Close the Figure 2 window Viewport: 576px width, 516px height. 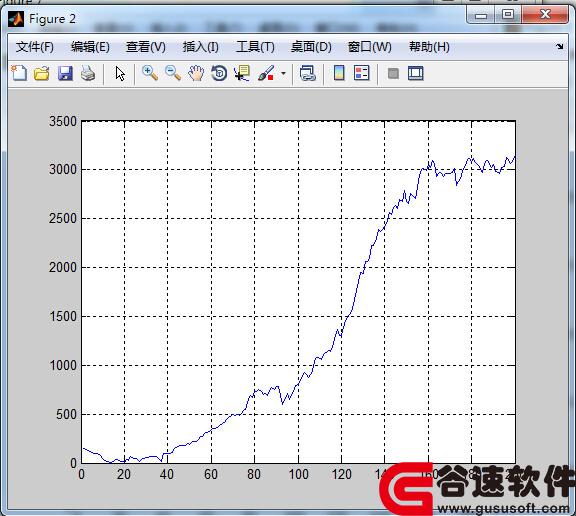point(545,15)
